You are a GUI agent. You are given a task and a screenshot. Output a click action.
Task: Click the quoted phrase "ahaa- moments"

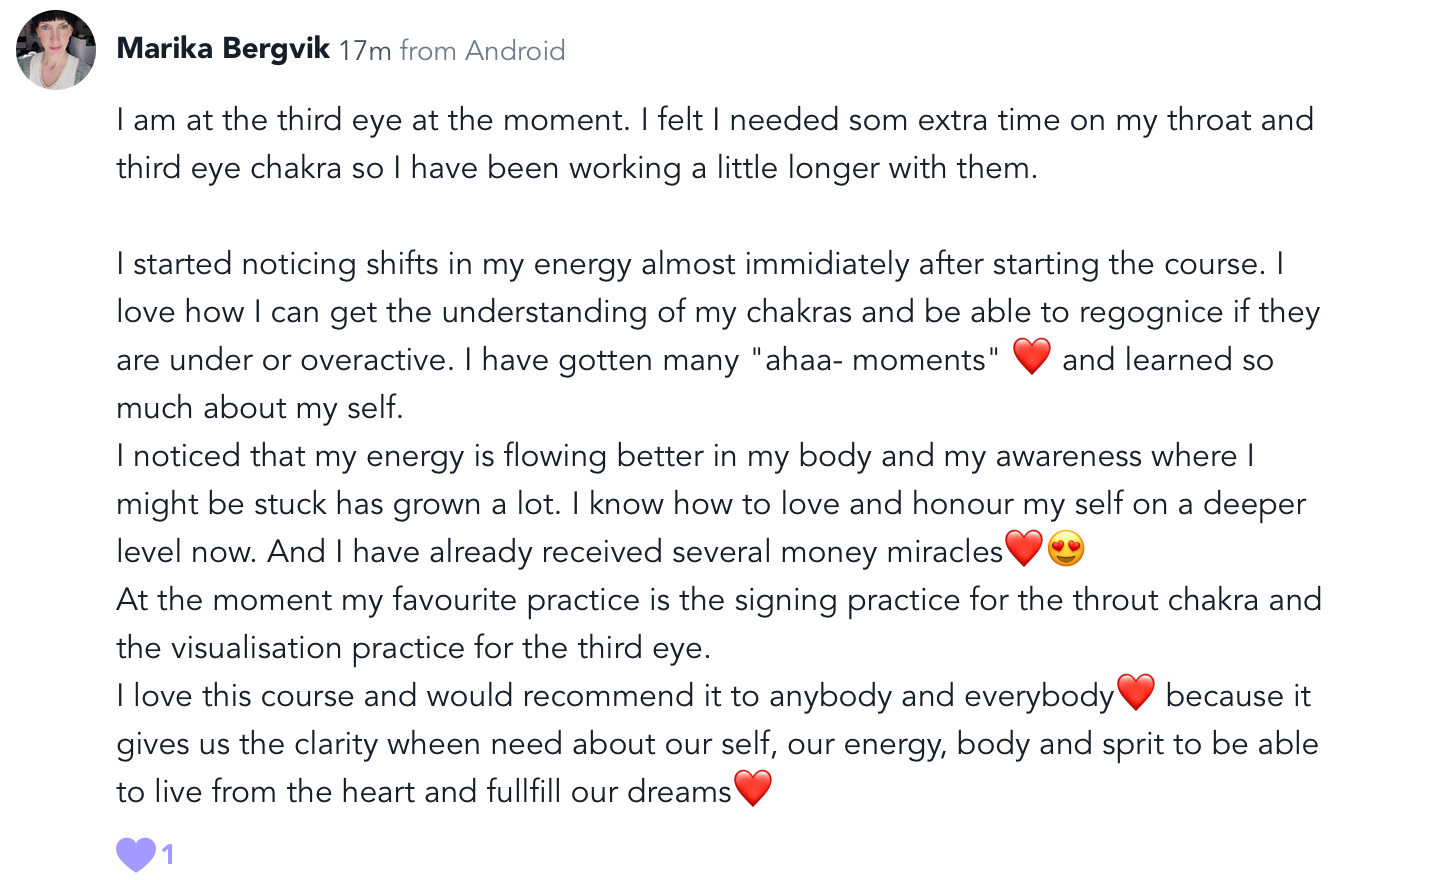pyautogui.click(x=874, y=360)
